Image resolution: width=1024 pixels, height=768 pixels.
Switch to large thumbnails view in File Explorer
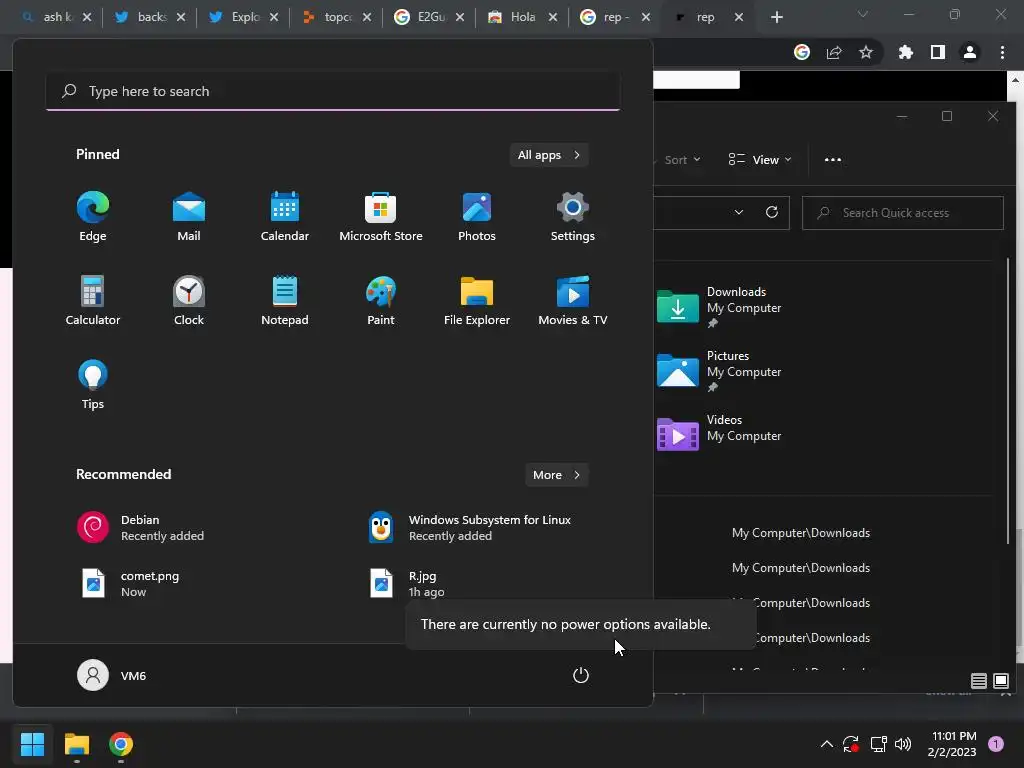coord(1000,681)
